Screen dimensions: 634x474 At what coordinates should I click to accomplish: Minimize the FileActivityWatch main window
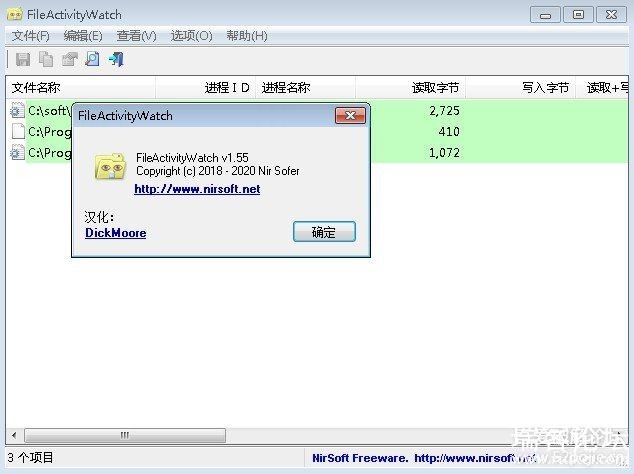click(x=545, y=15)
